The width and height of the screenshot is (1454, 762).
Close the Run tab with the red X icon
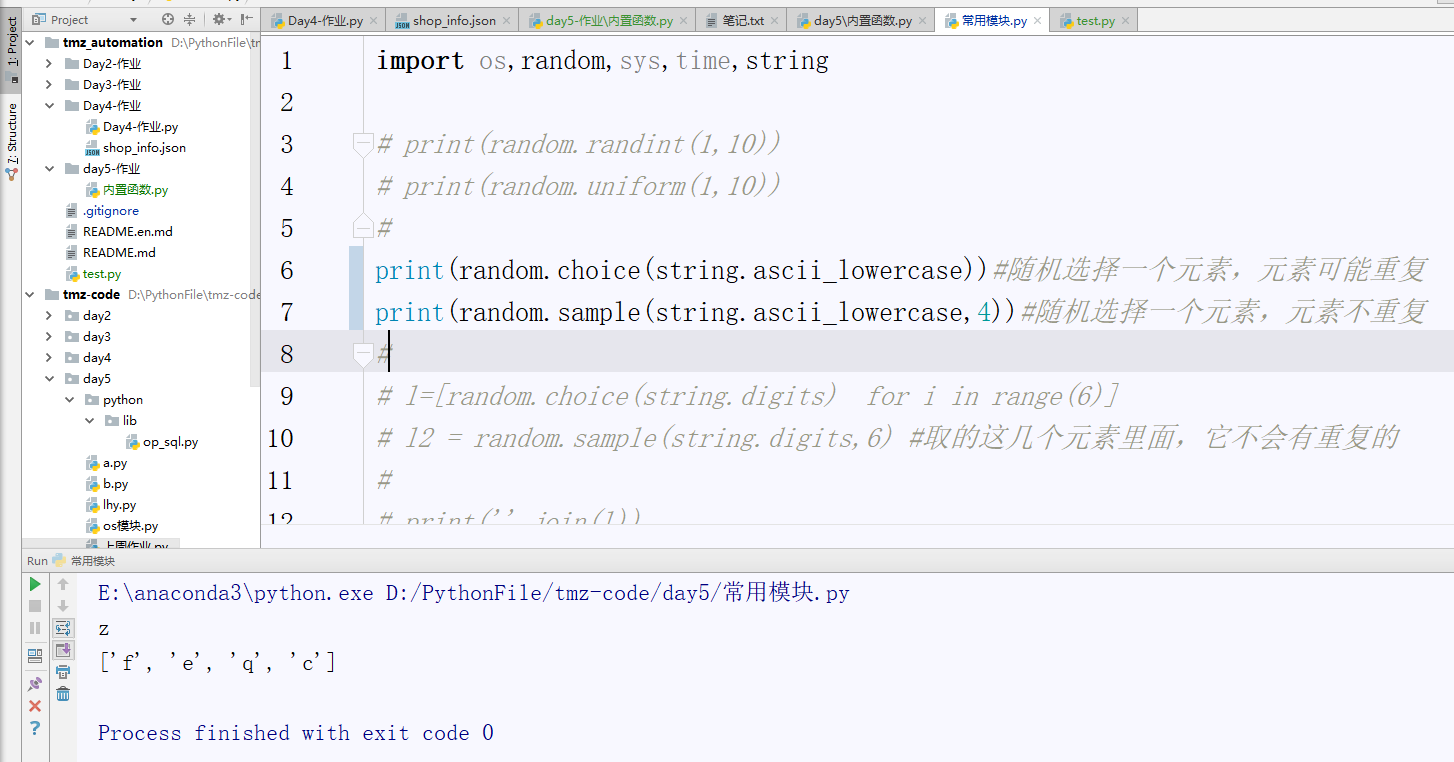[x=35, y=706]
